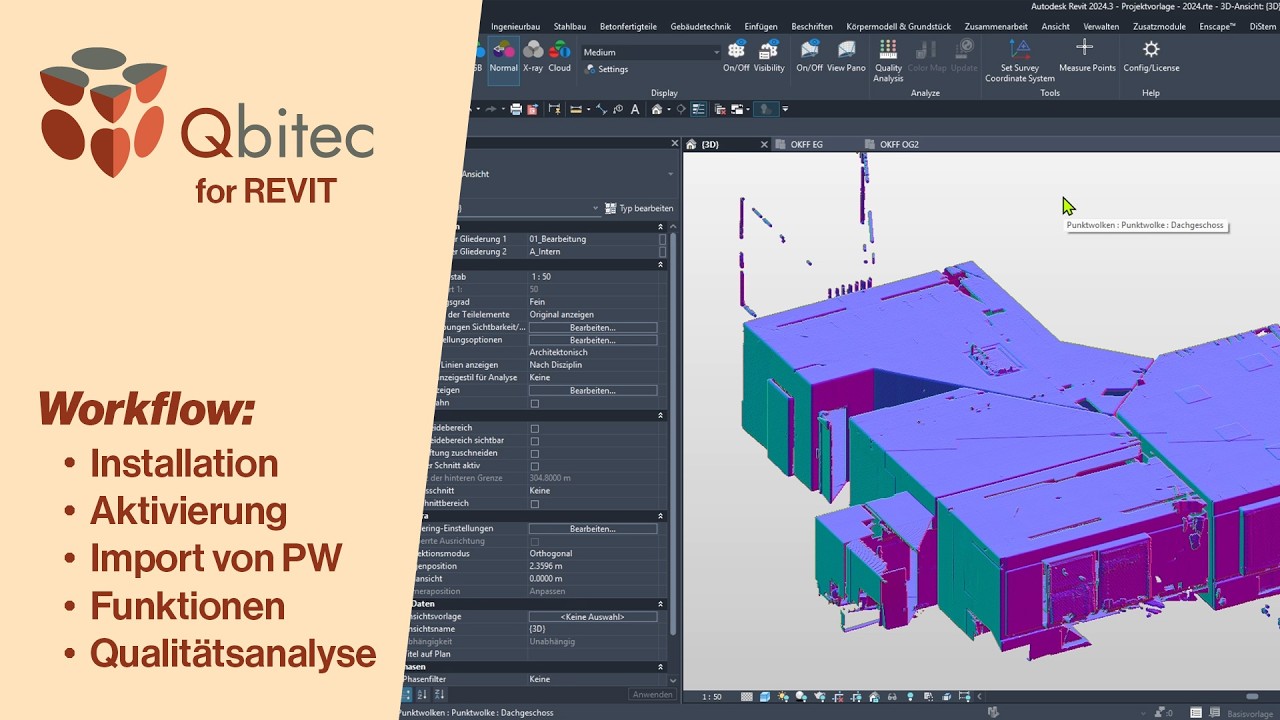
Task: Collapse the section above Rendering-Einstellungen
Action: [660, 516]
